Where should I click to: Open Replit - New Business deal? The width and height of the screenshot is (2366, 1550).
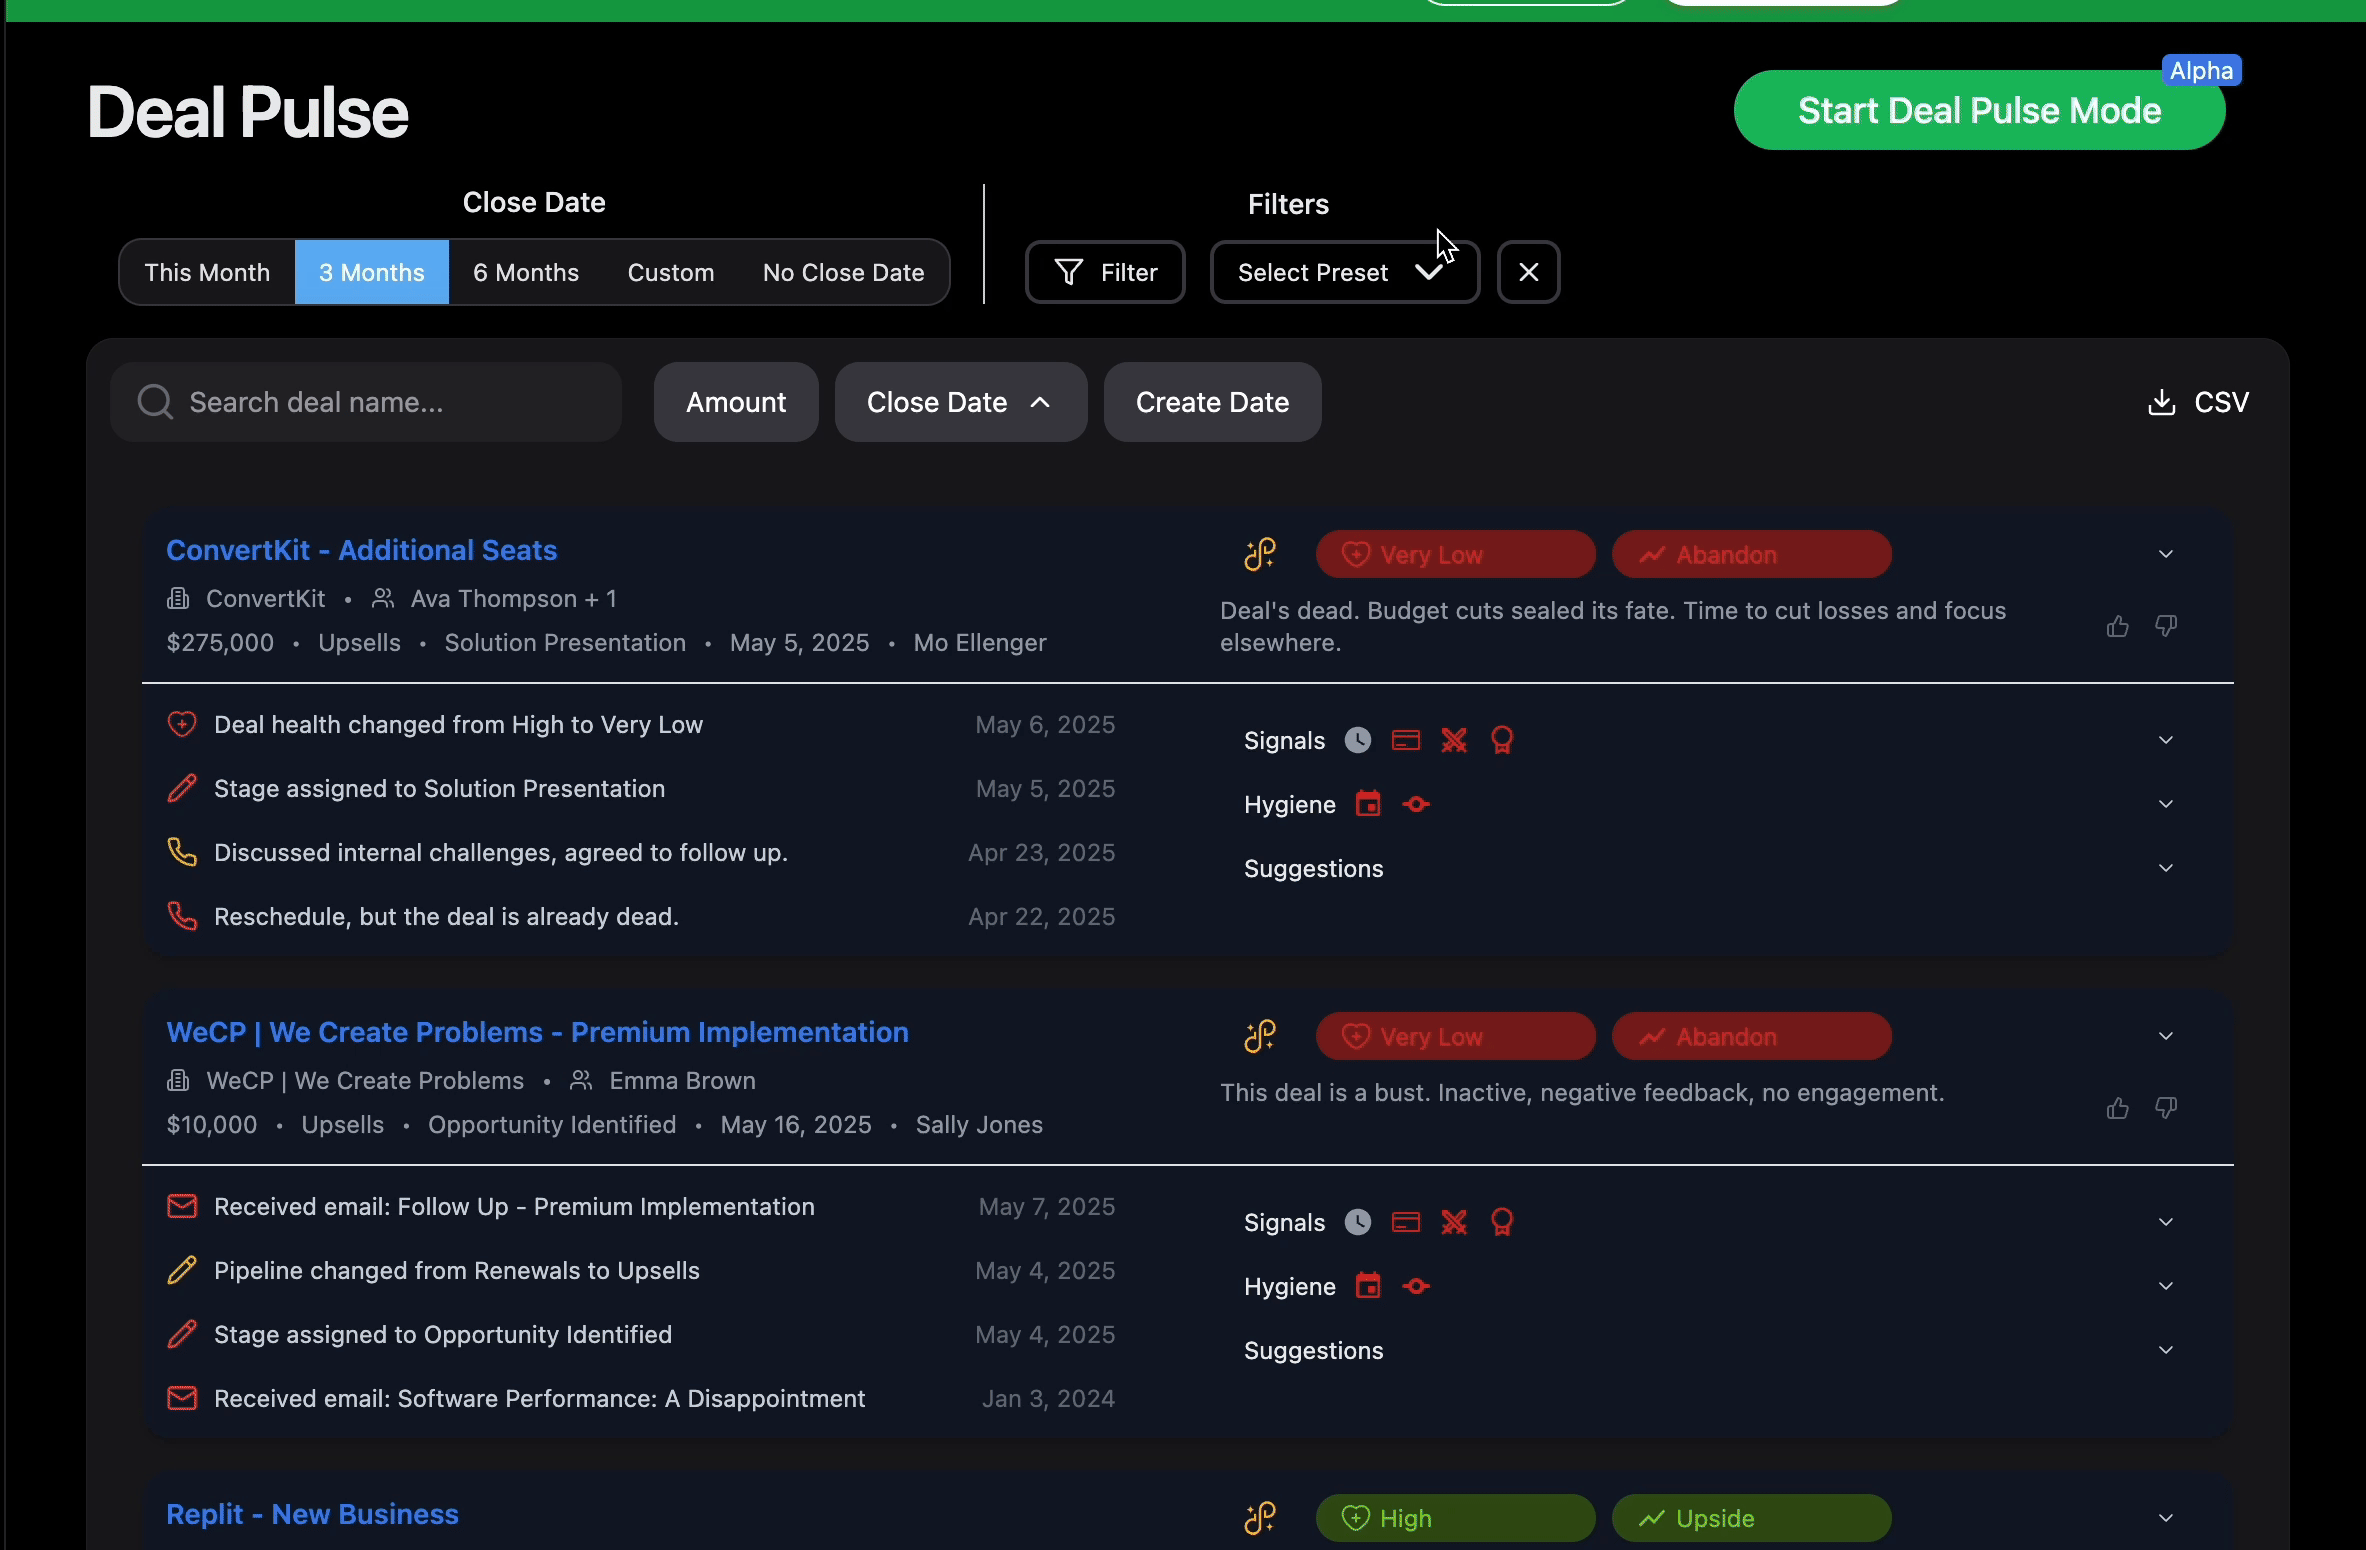[312, 1514]
